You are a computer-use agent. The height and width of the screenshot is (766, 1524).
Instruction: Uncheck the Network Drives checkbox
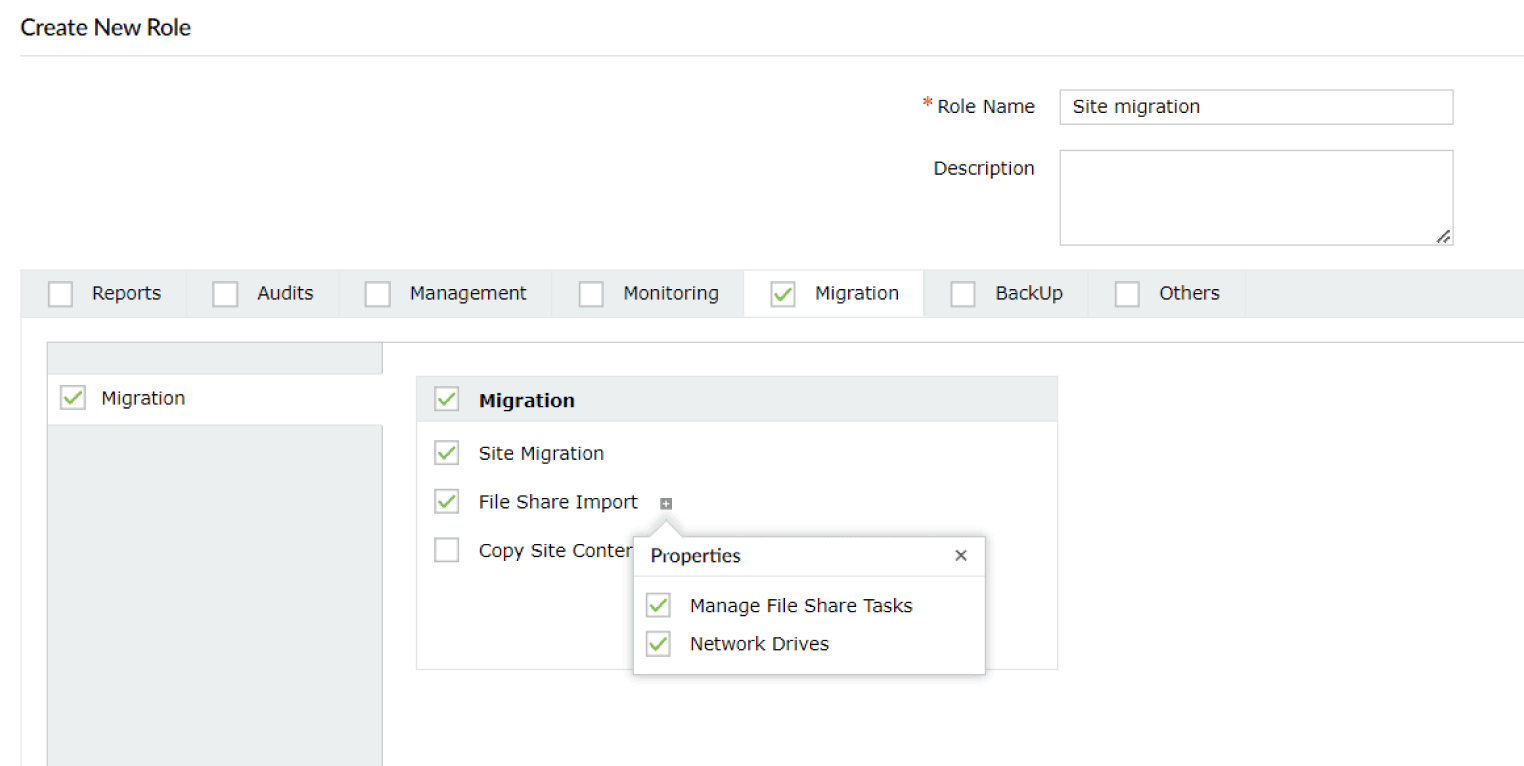pos(658,644)
